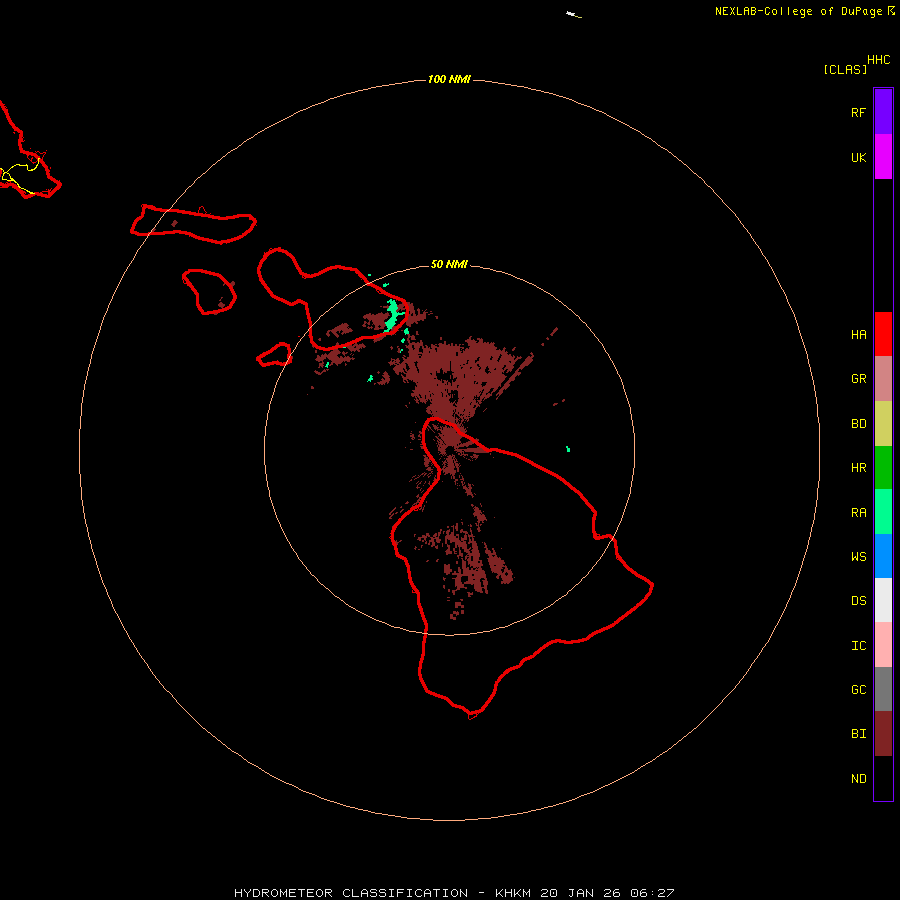Click the HR dark green swatch
The height and width of the screenshot is (900, 900).
pos(883,468)
